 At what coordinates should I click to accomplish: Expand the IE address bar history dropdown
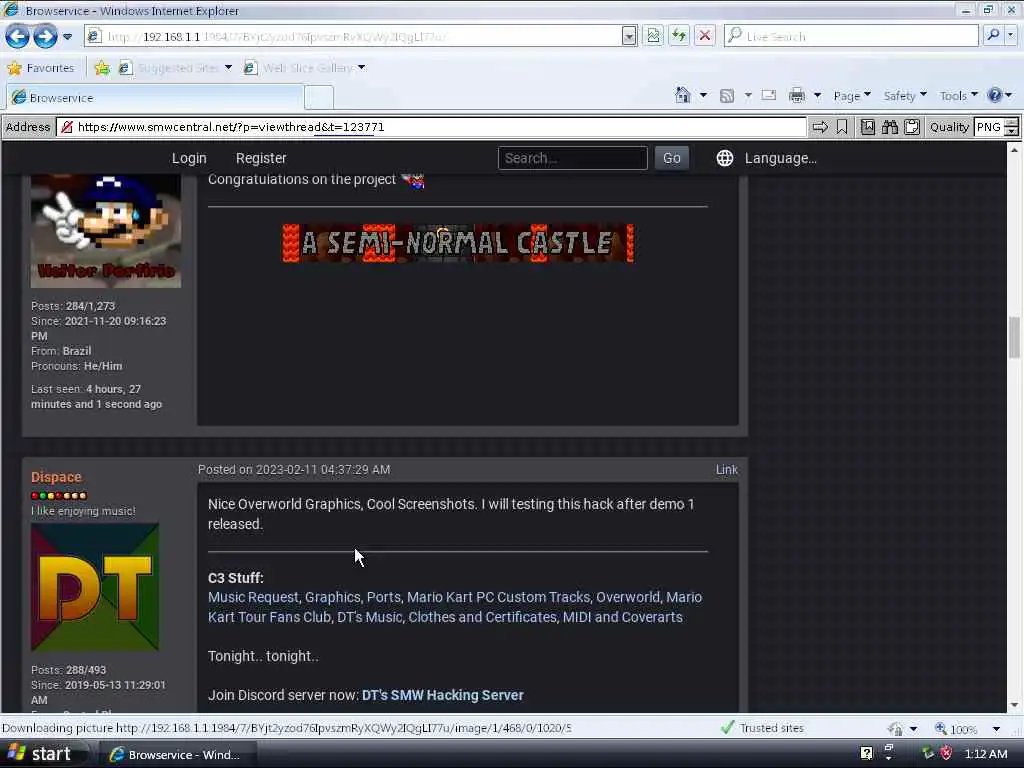point(629,36)
